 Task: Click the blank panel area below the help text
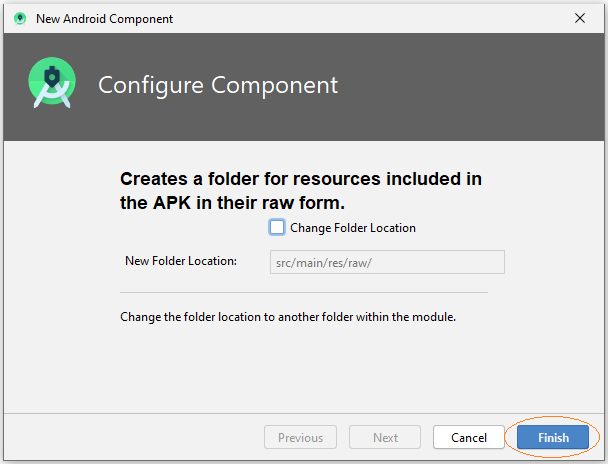304,368
